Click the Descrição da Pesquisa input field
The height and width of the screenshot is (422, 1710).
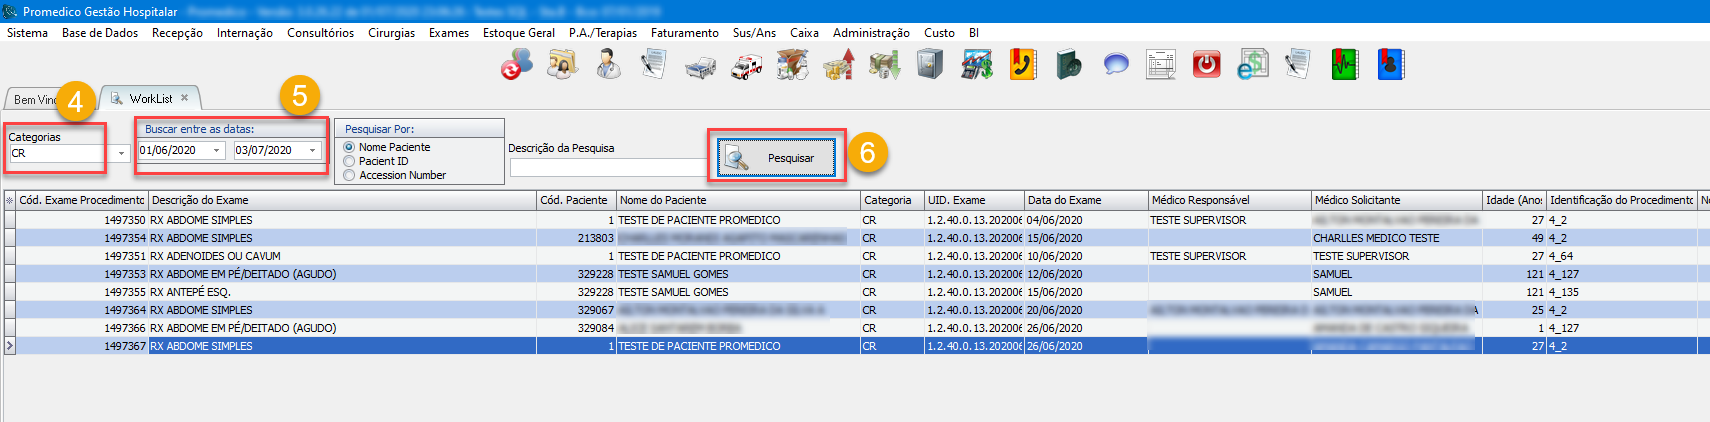(608, 168)
